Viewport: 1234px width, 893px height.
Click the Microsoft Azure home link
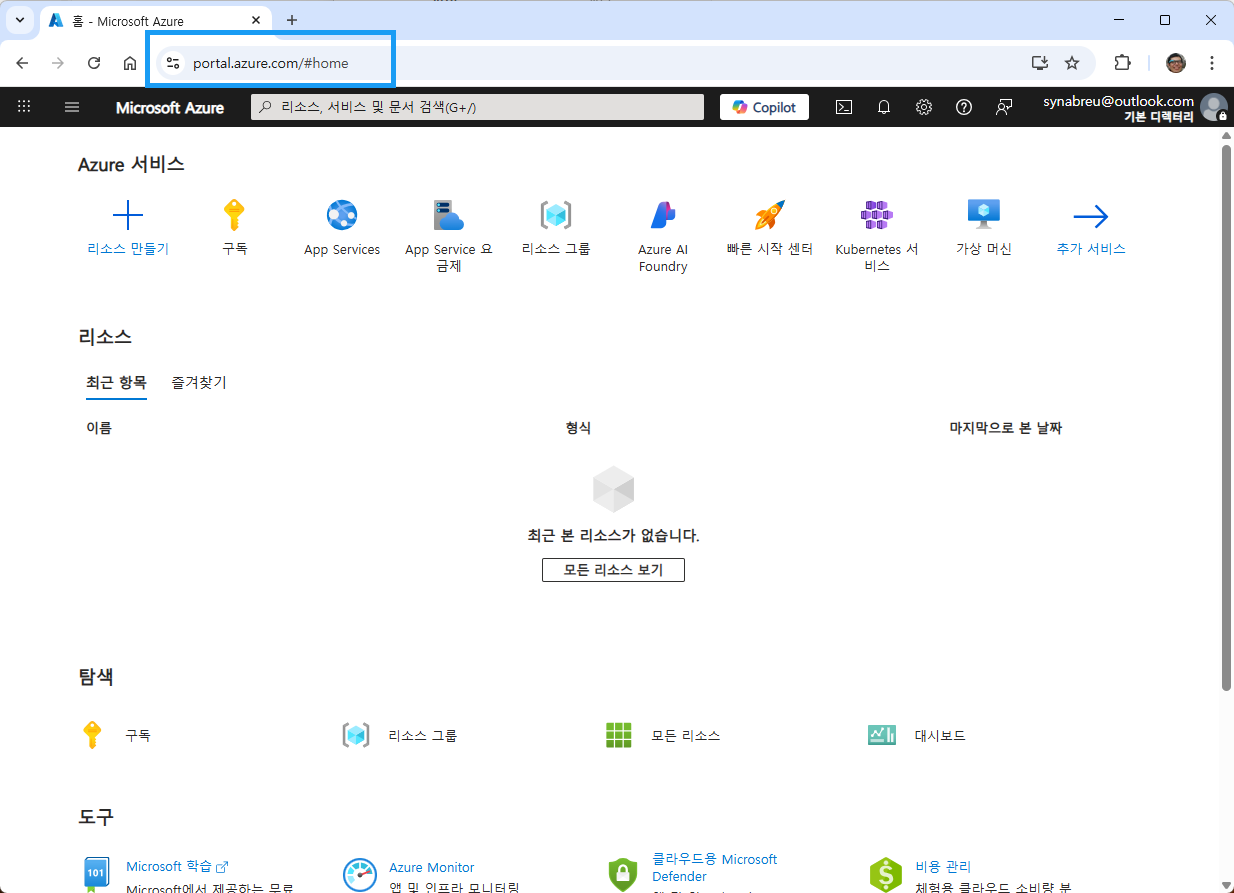tap(170, 107)
